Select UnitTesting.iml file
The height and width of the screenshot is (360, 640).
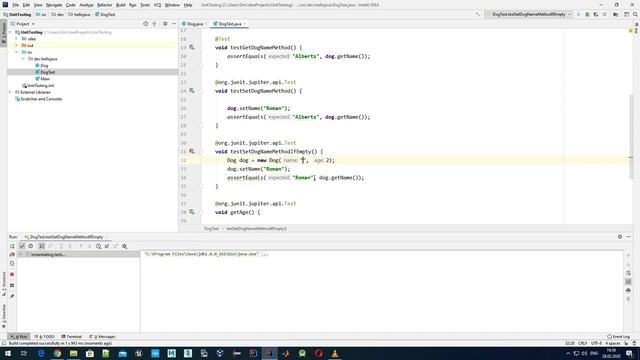click(x=38, y=86)
